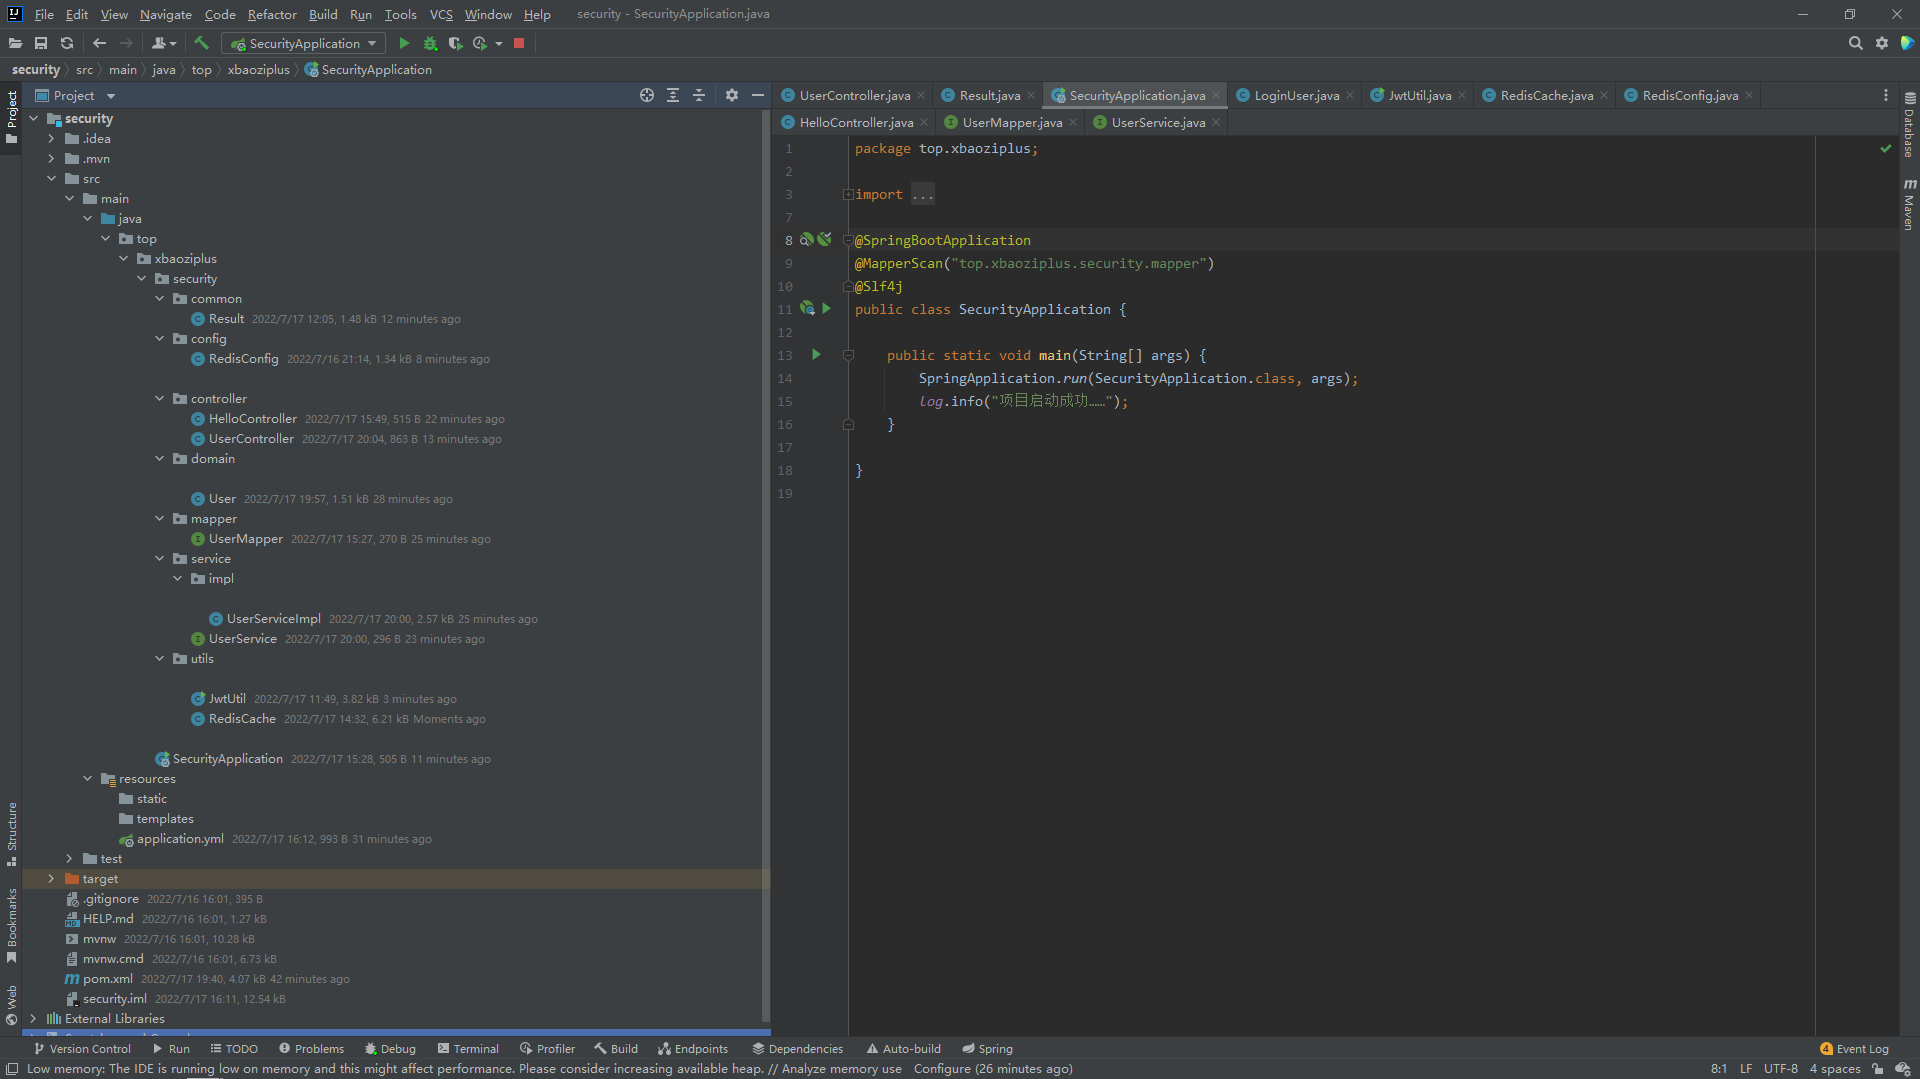Click the Open folder toolbar icon

tap(15, 43)
